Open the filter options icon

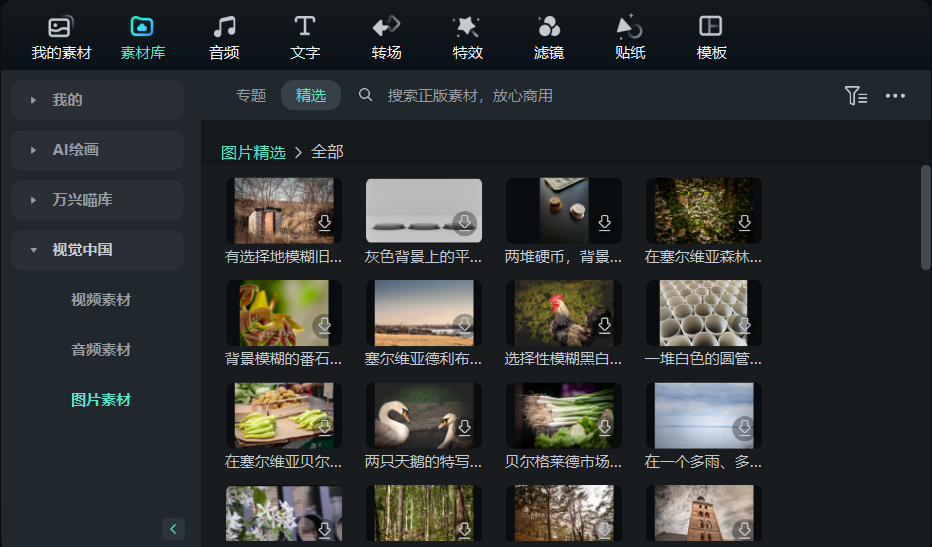click(x=856, y=95)
